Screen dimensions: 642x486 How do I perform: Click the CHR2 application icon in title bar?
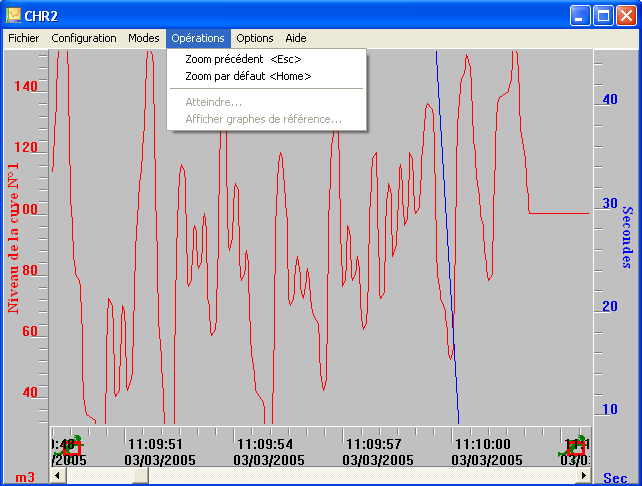point(13,16)
